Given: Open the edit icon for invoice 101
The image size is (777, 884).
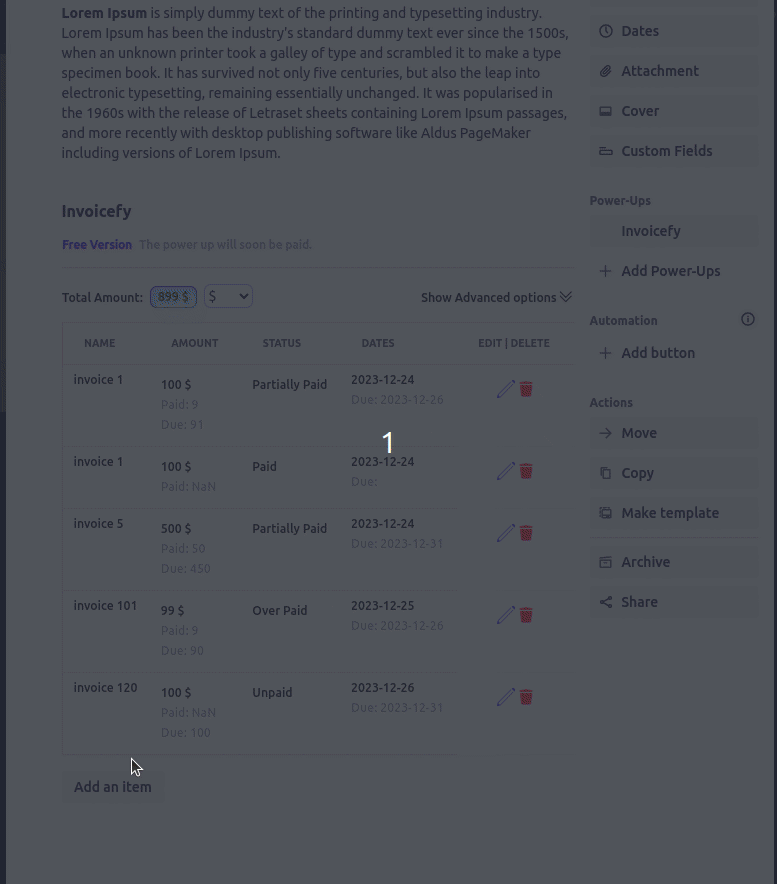Looking at the screenshot, I should 506,615.
